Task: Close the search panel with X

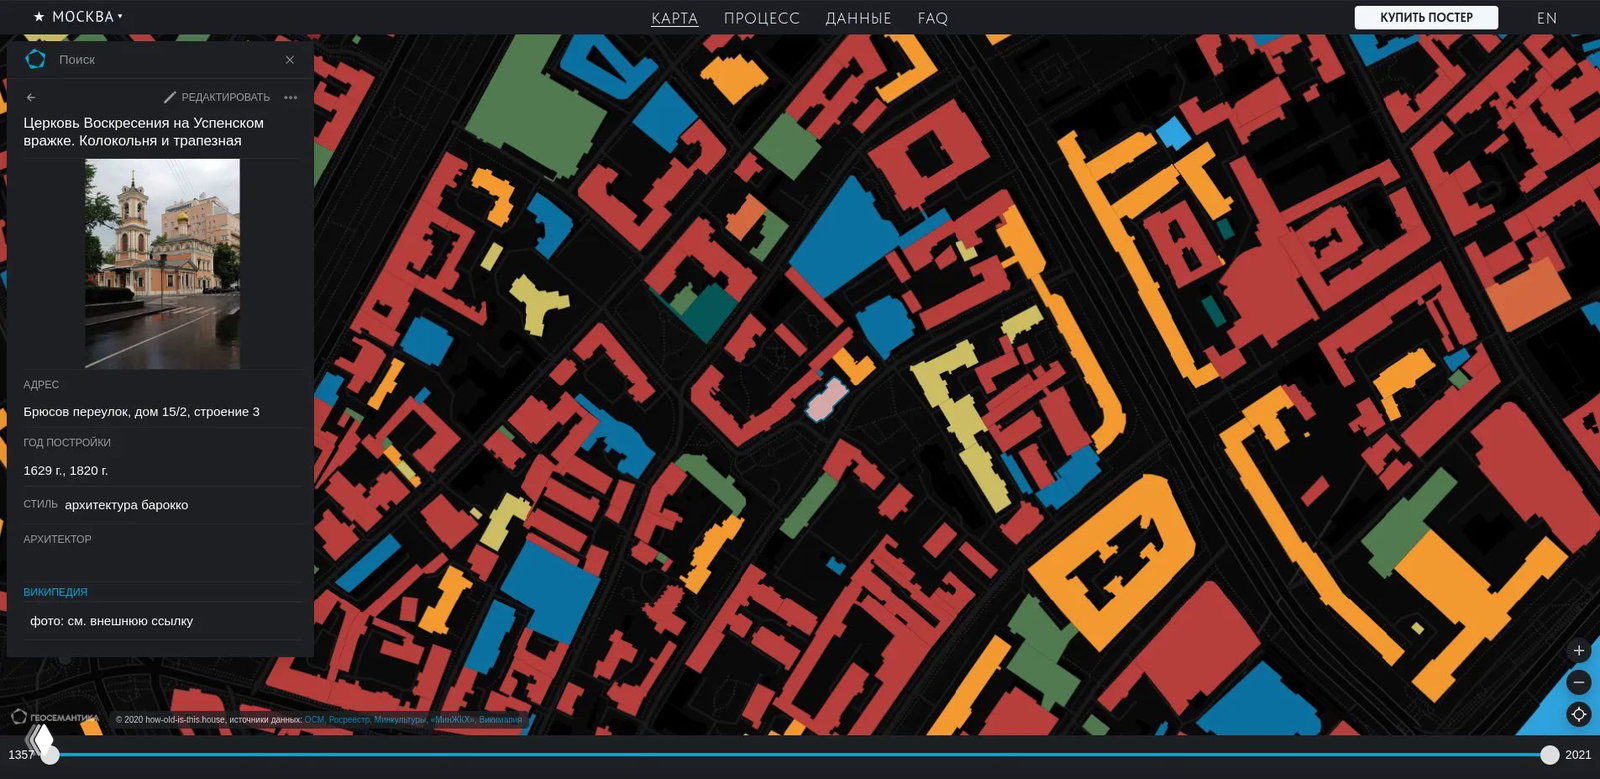Action: tap(290, 60)
